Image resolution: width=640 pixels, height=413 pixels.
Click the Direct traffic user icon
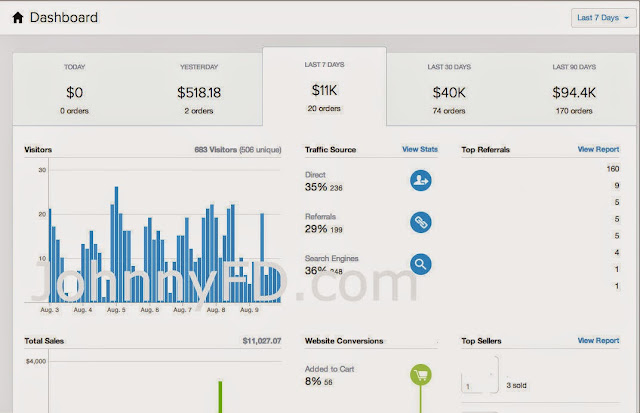[x=420, y=180]
